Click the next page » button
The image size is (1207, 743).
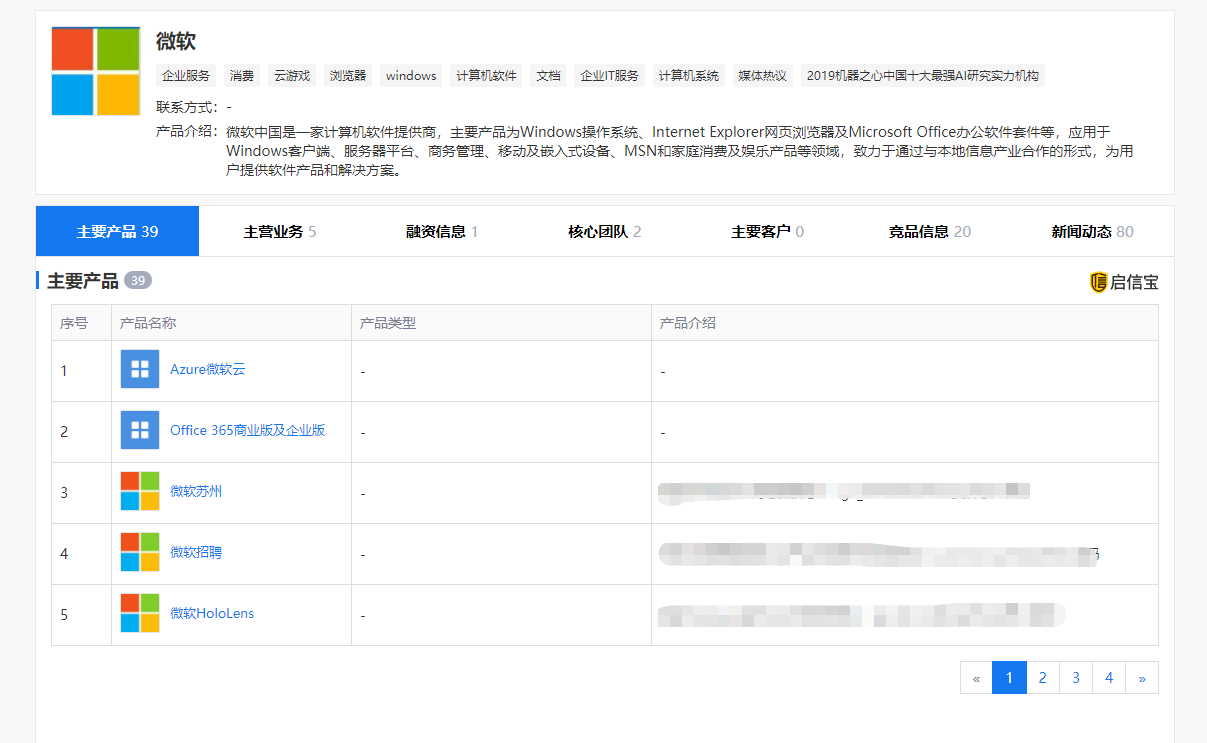[1142, 677]
